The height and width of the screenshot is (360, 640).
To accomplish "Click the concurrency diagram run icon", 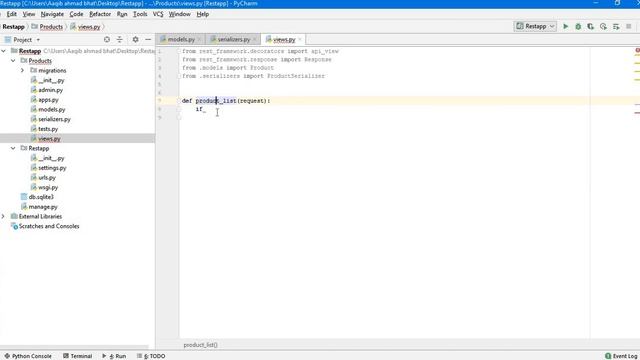I will [616, 27].
